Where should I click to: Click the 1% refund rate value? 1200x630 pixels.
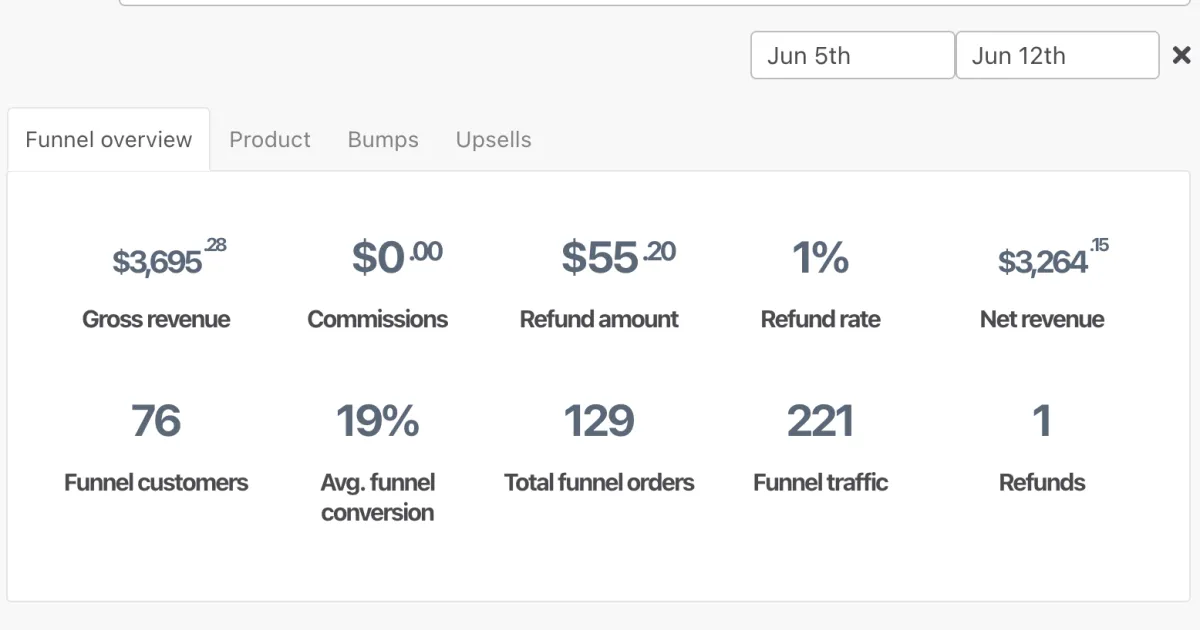(x=820, y=258)
